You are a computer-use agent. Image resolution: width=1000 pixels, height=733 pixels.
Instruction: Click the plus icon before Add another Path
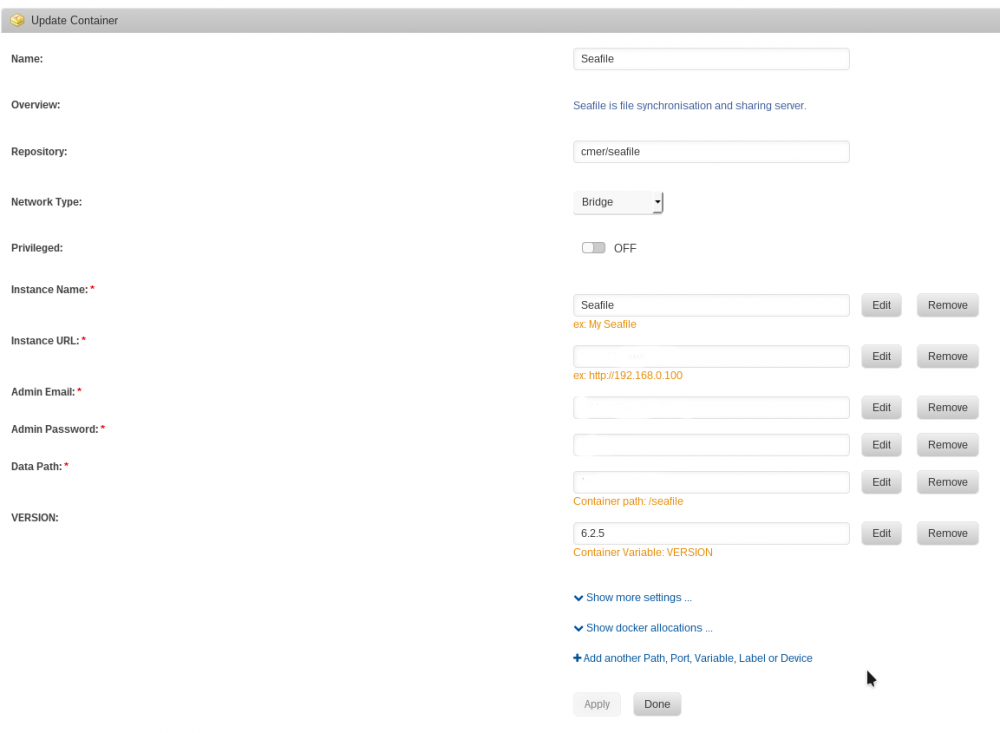point(577,658)
